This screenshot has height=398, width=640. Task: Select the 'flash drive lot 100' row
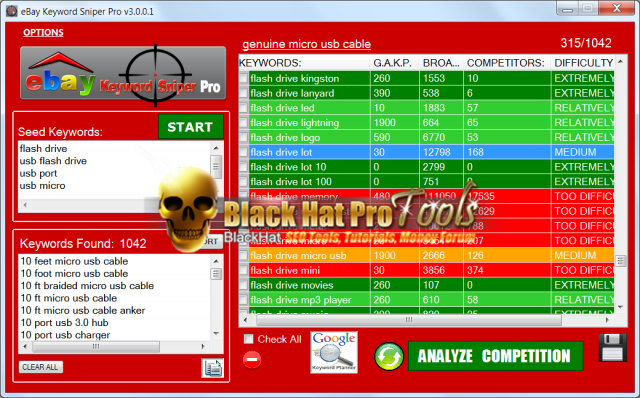tap(427, 182)
